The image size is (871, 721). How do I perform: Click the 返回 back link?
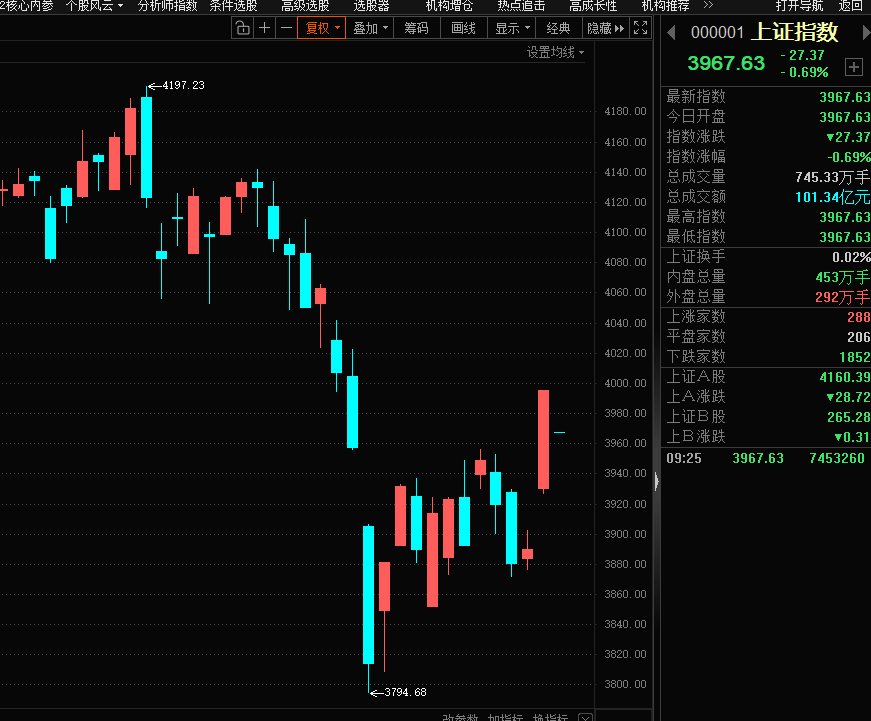[850, 6]
